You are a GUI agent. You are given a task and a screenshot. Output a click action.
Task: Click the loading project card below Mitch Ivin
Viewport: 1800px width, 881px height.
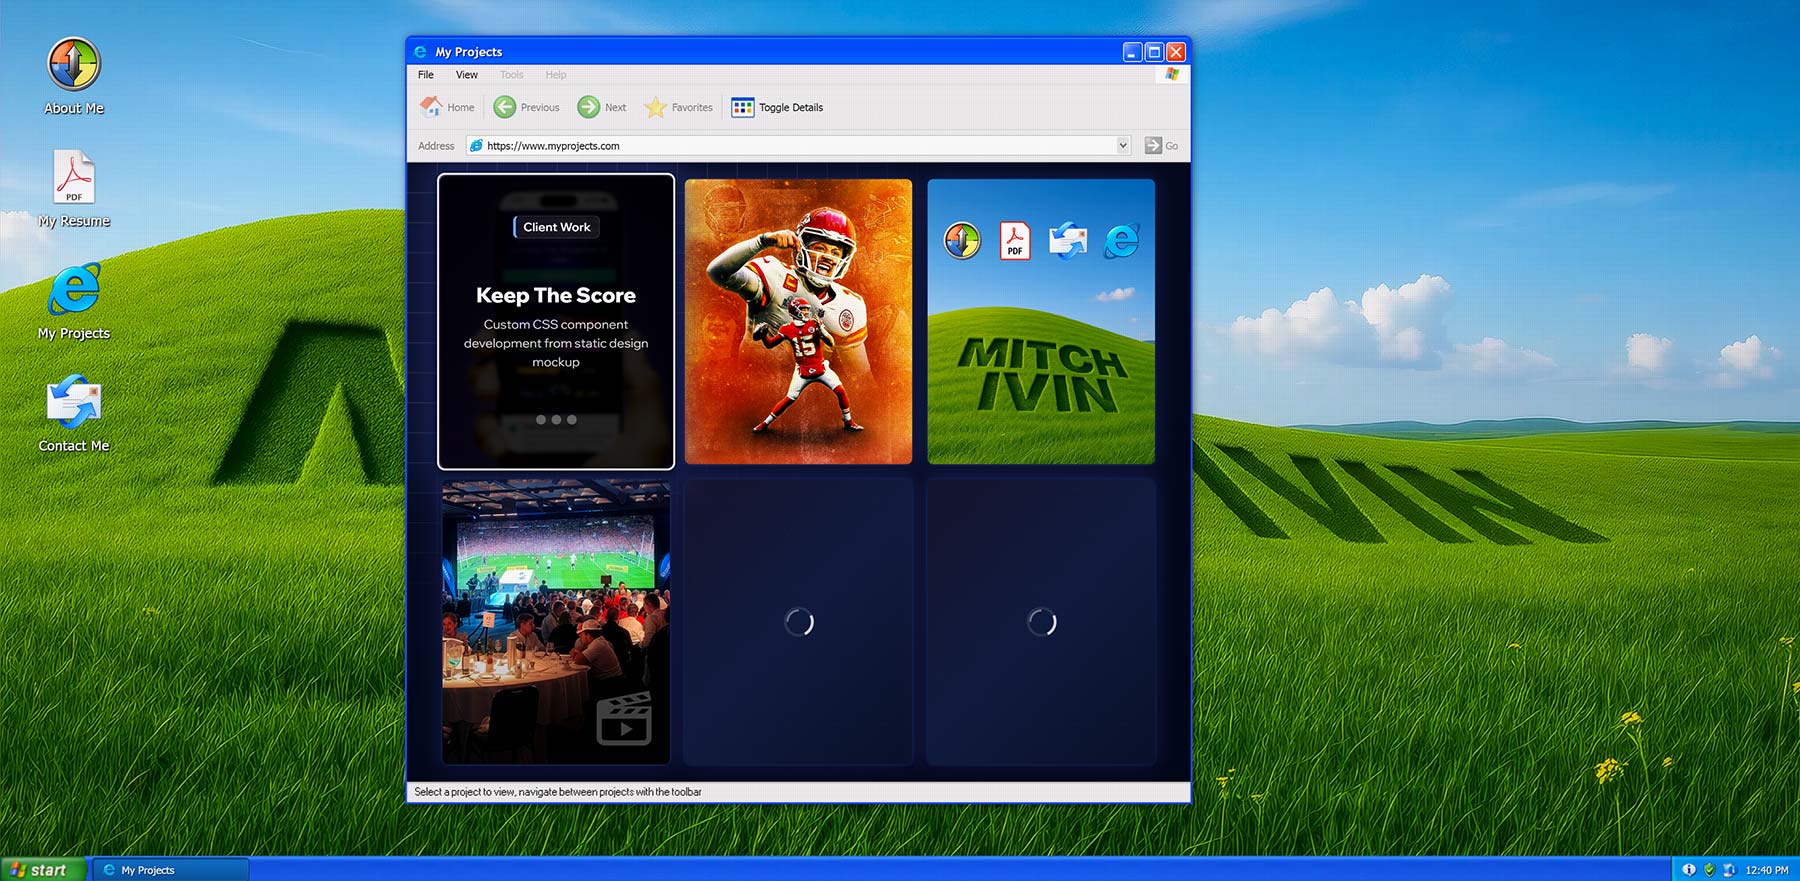click(1041, 622)
